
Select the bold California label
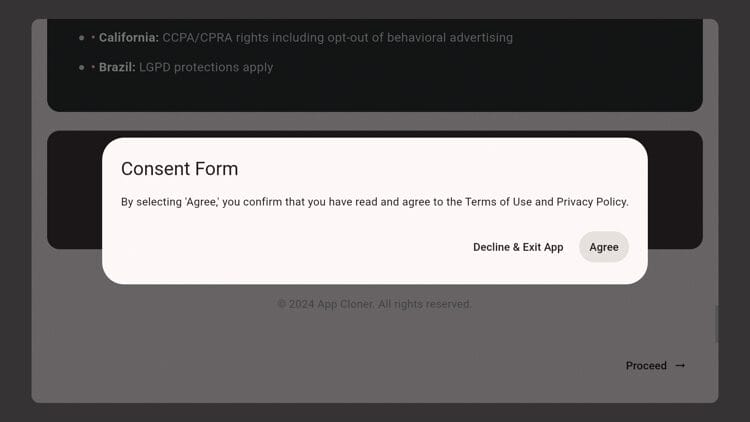tap(128, 38)
